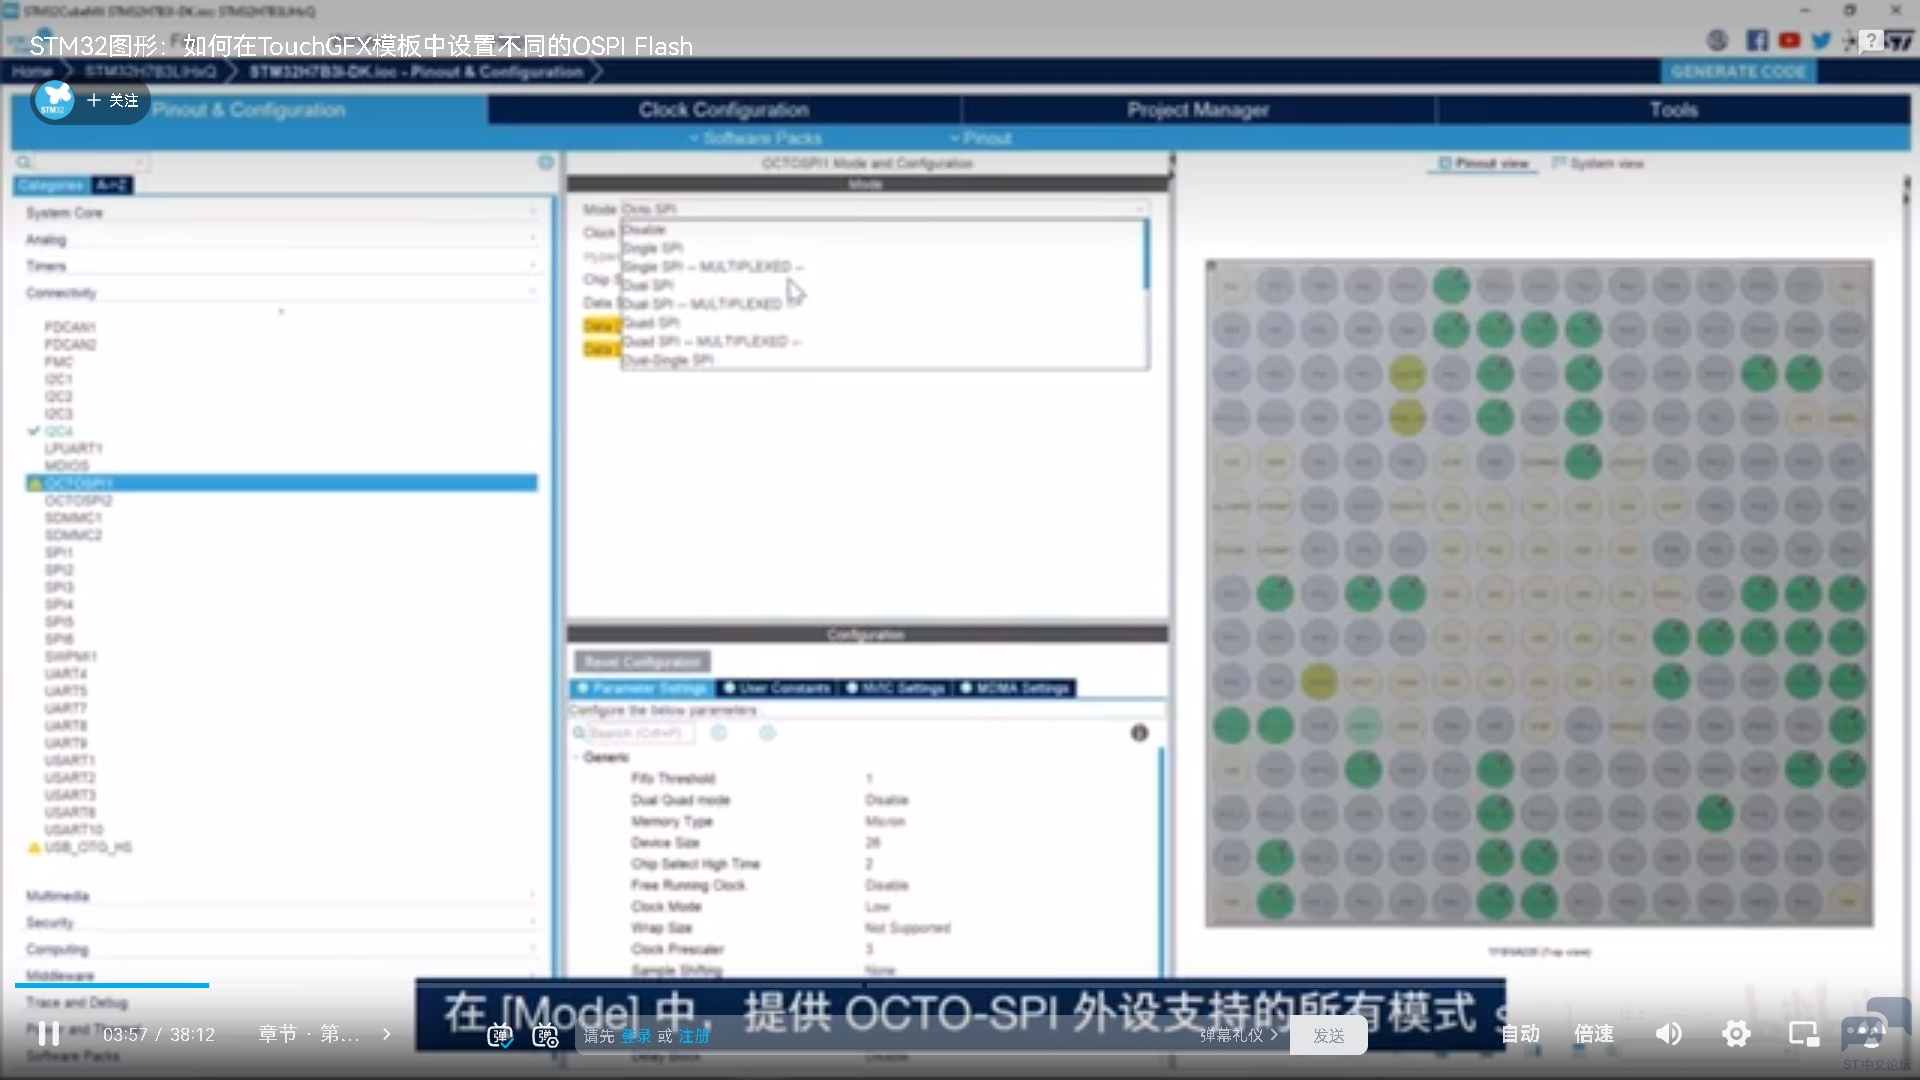1920x1080 pixels.
Task: Switch to Clock Configuration tab
Action: click(x=724, y=110)
